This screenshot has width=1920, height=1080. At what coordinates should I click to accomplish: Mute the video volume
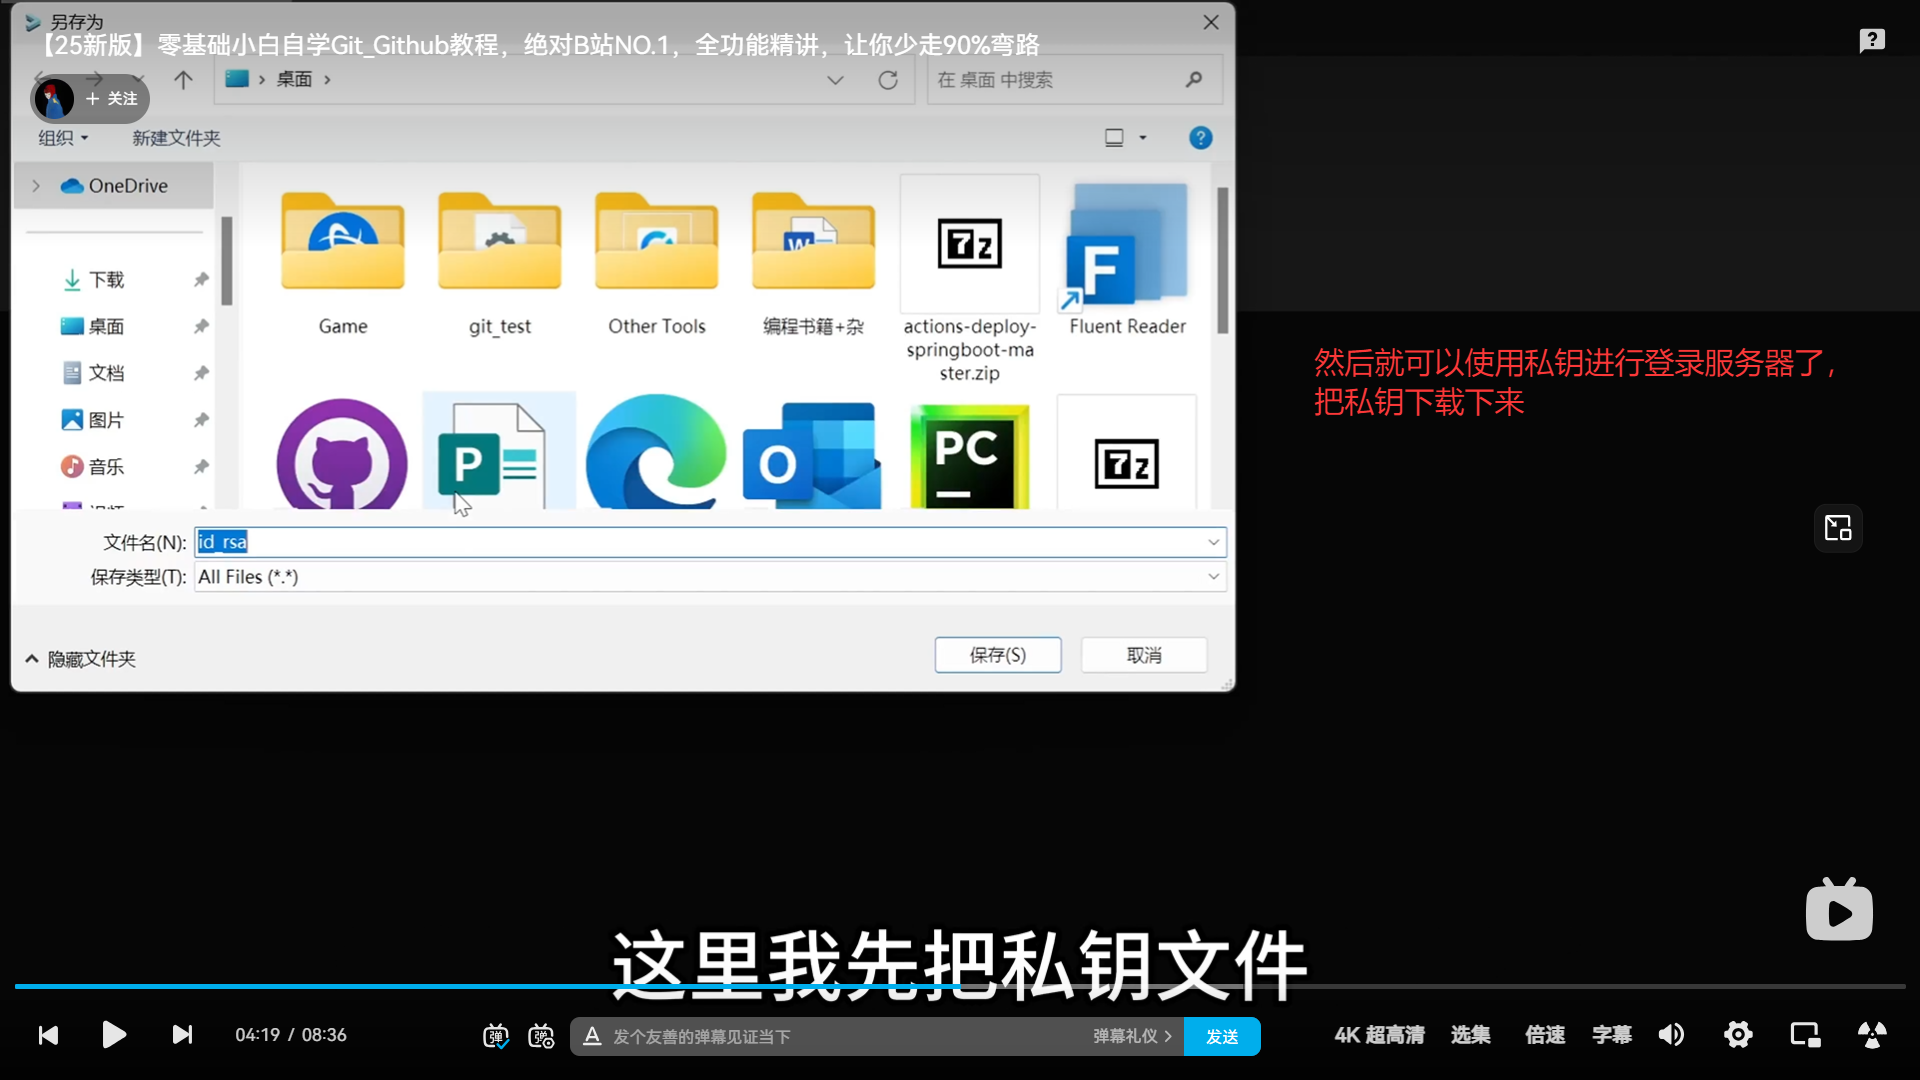point(1671,1035)
